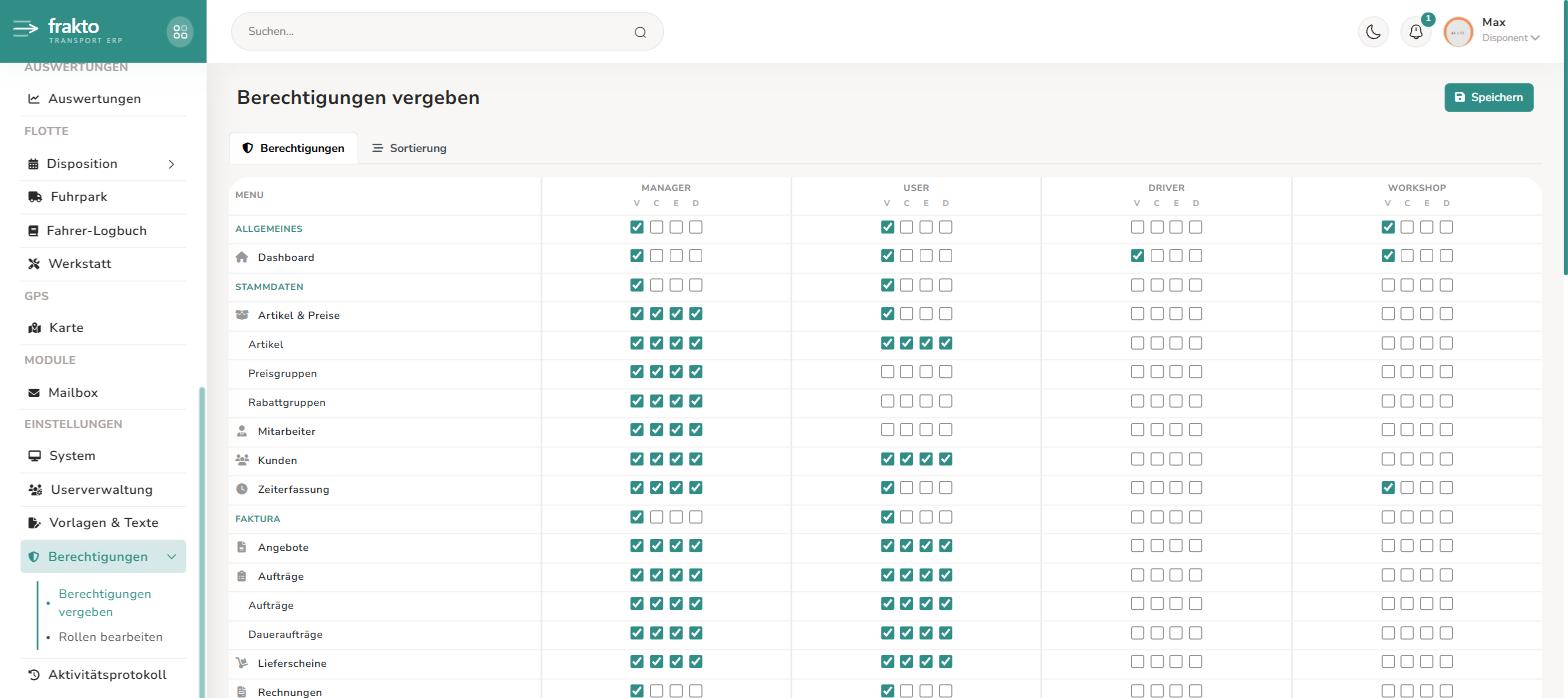Click the frakto logo in the header
Screen dimensions: 1568x698
click(67, 31)
